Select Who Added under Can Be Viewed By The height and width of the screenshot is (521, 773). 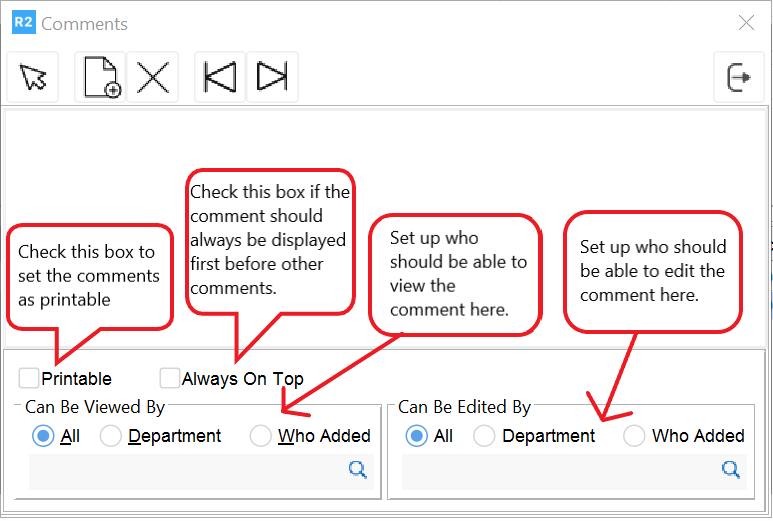click(x=260, y=436)
